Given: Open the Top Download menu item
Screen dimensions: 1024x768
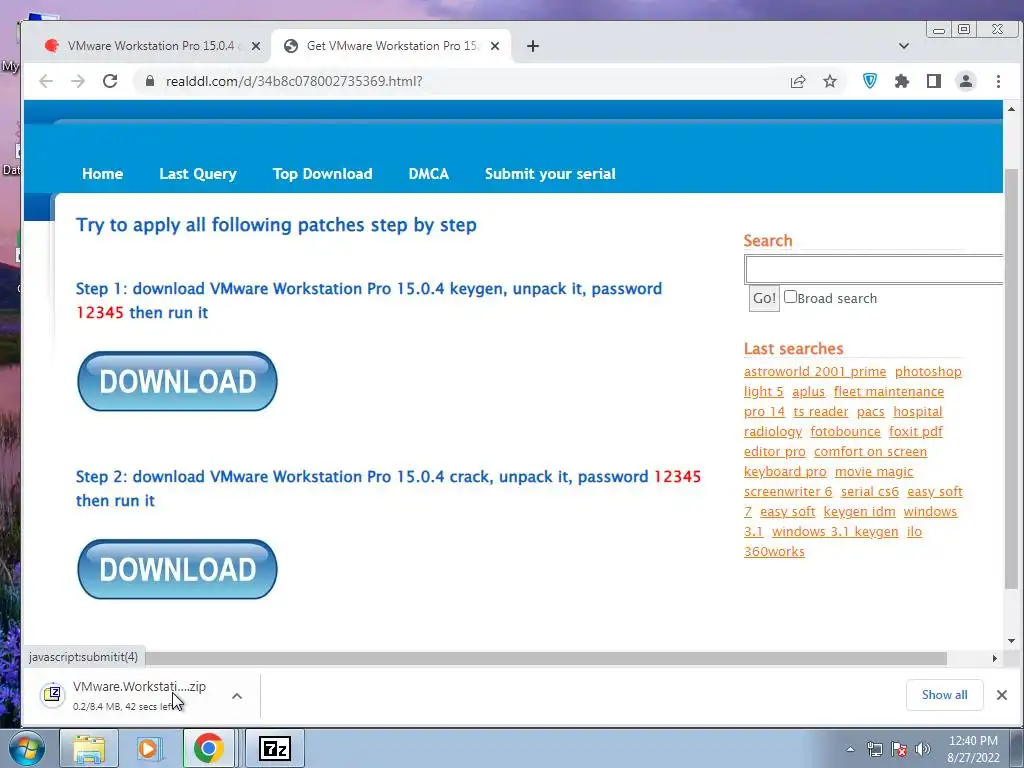Looking at the screenshot, I should coord(323,174).
